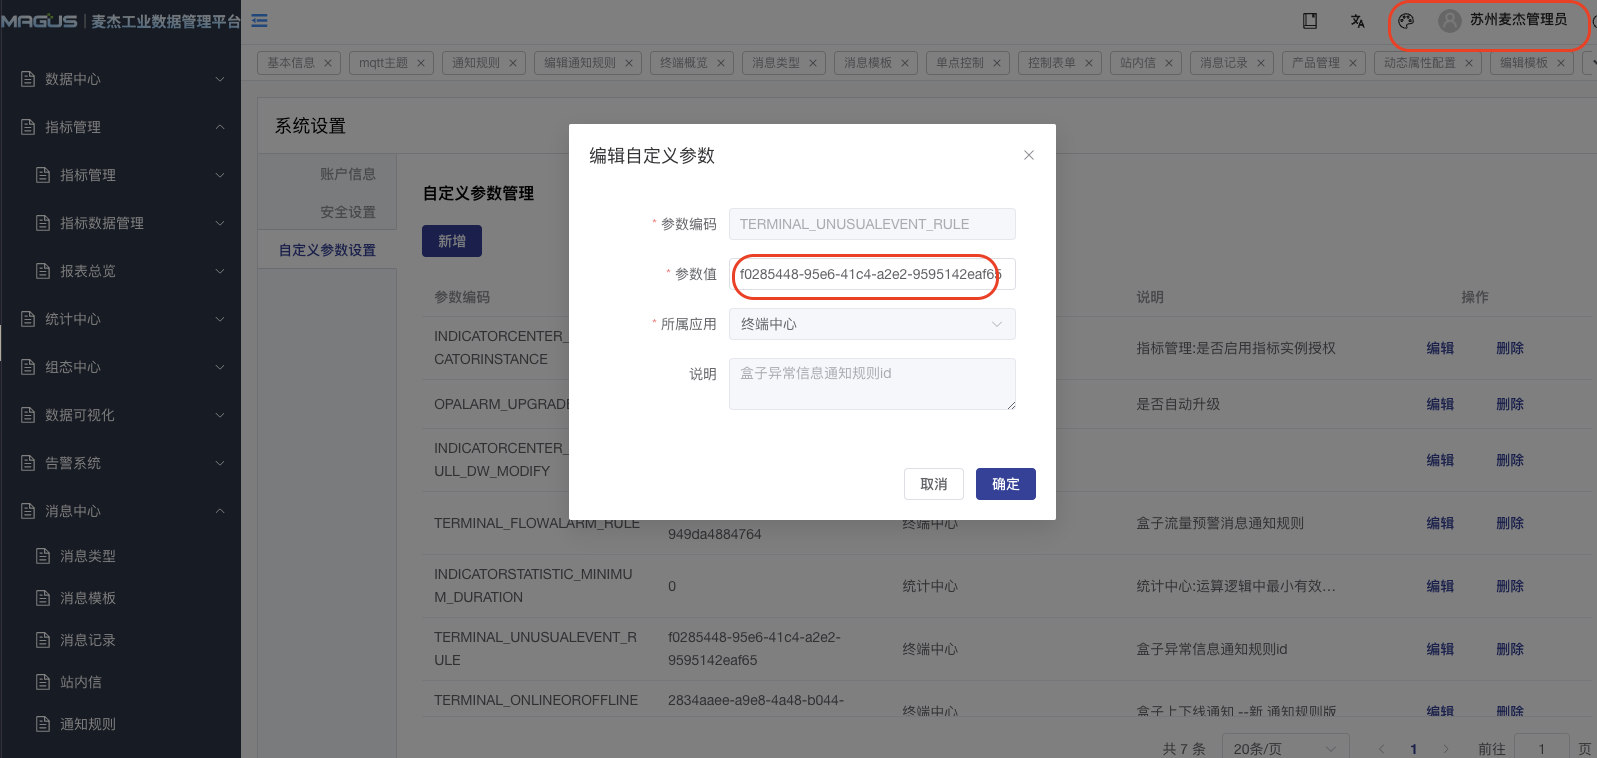Screen dimensions: 1597x758
Task: Click 编辑 for the TERMINAL_FLOWALARM_RULE row
Action: tap(1440, 523)
